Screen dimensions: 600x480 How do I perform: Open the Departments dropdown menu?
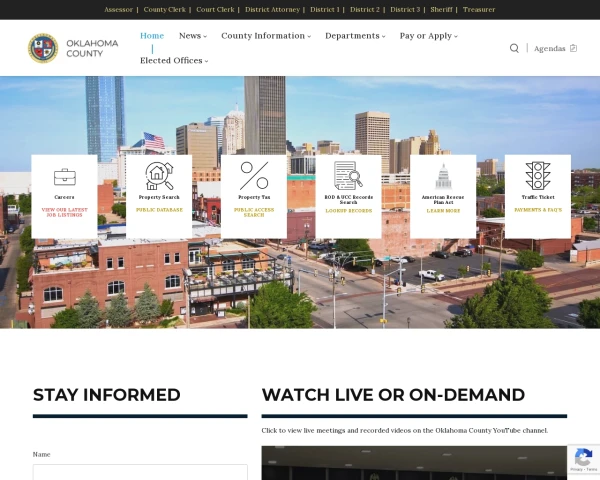tap(355, 36)
